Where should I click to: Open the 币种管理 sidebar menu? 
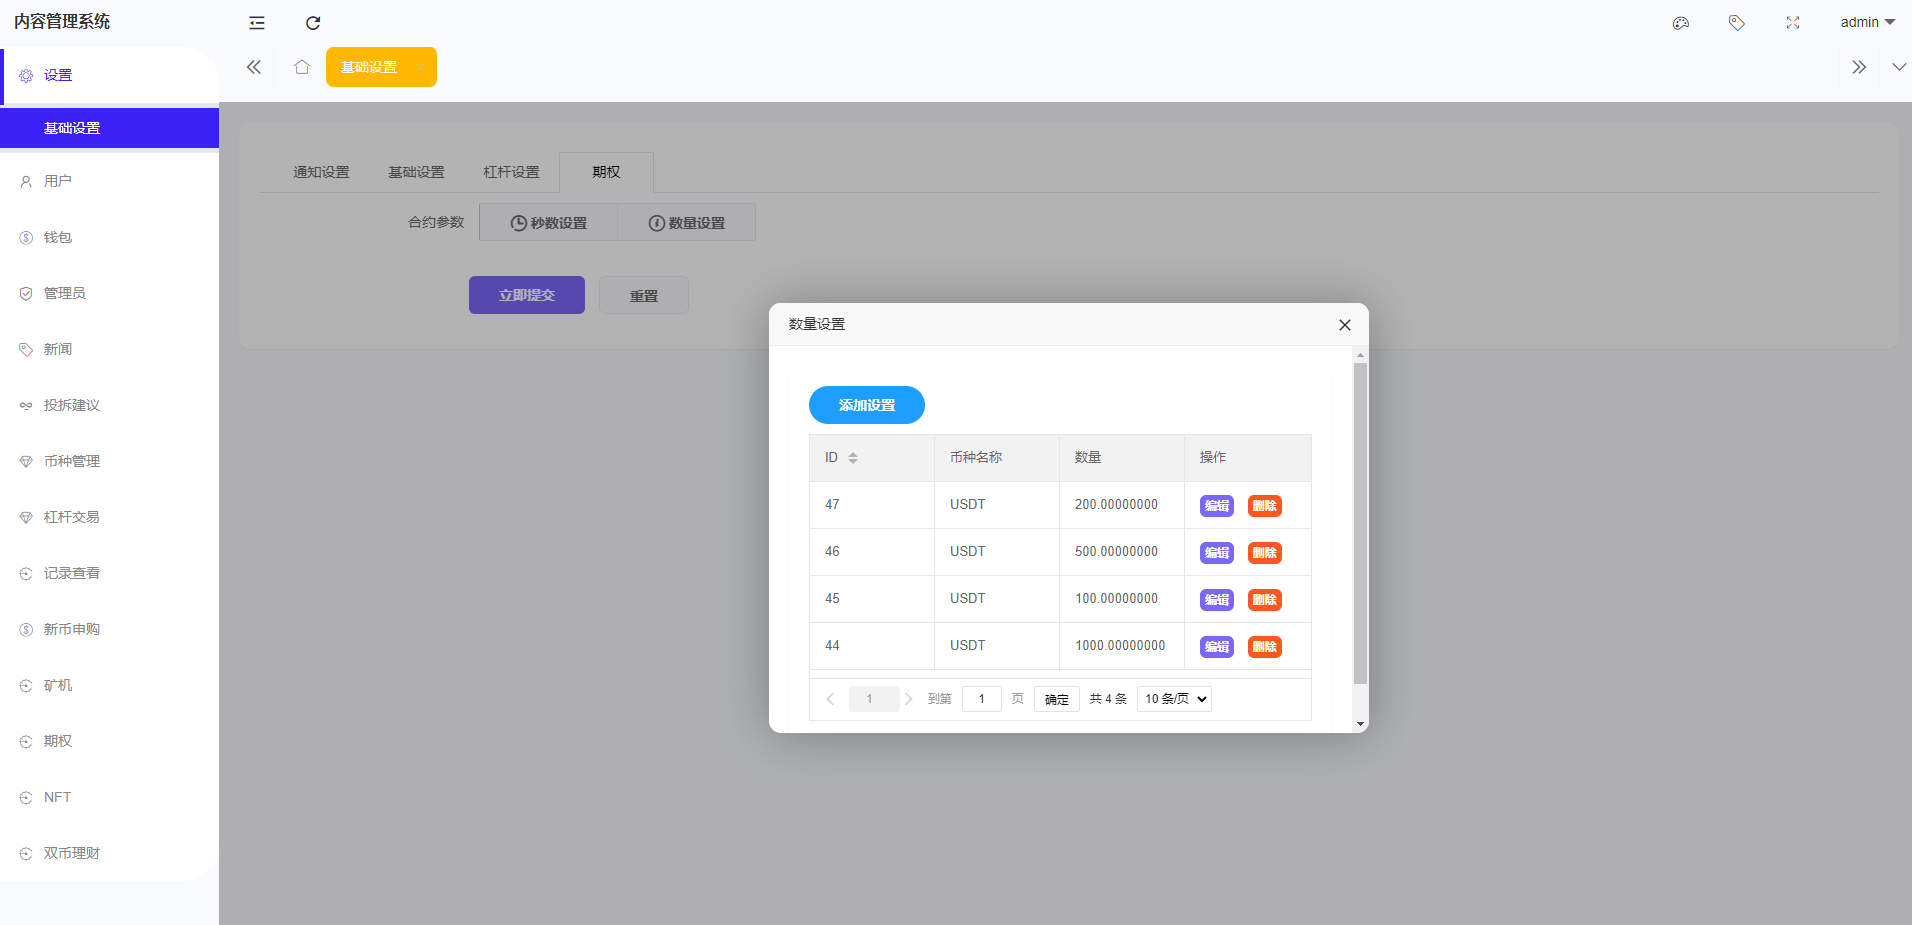click(72, 461)
